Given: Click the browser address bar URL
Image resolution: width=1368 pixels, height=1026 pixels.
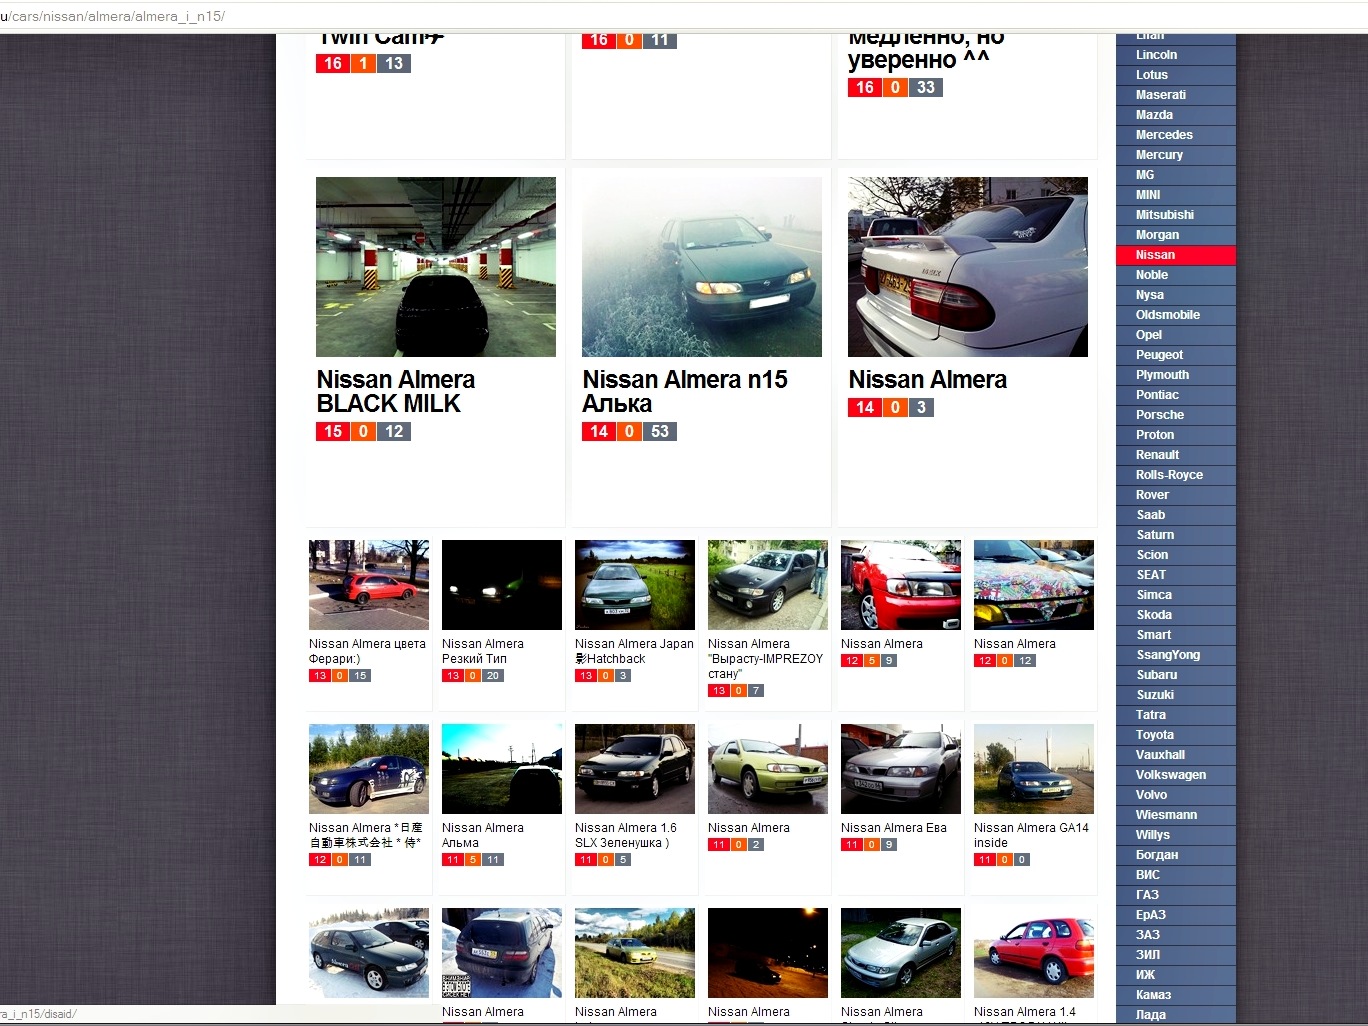Looking at the screenshot, I should tap(113, 16).
